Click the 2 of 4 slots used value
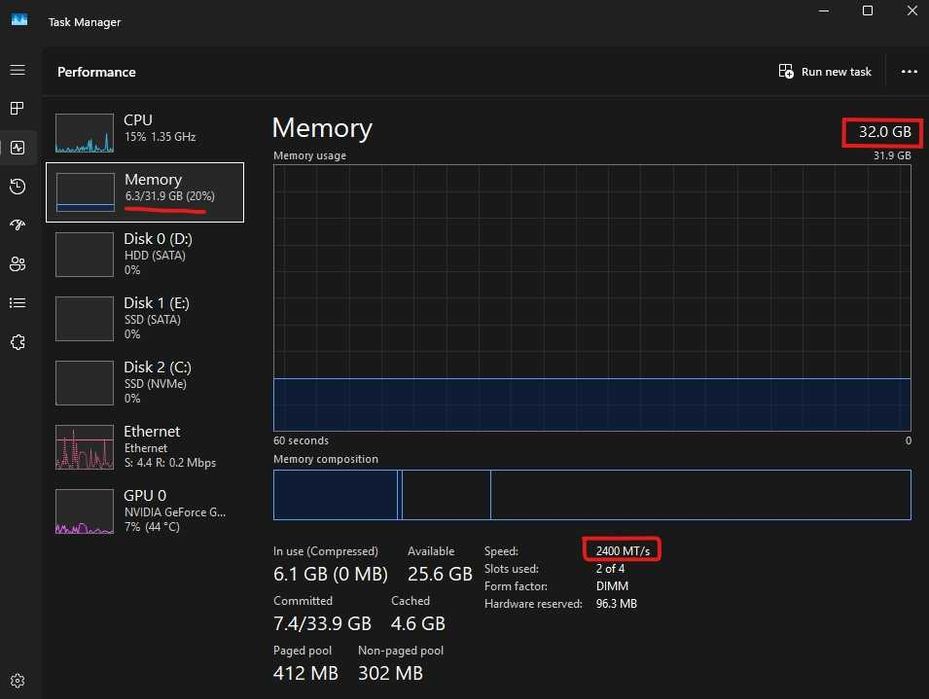The width and height of the screenshot is (929, 699). [610, 569]
